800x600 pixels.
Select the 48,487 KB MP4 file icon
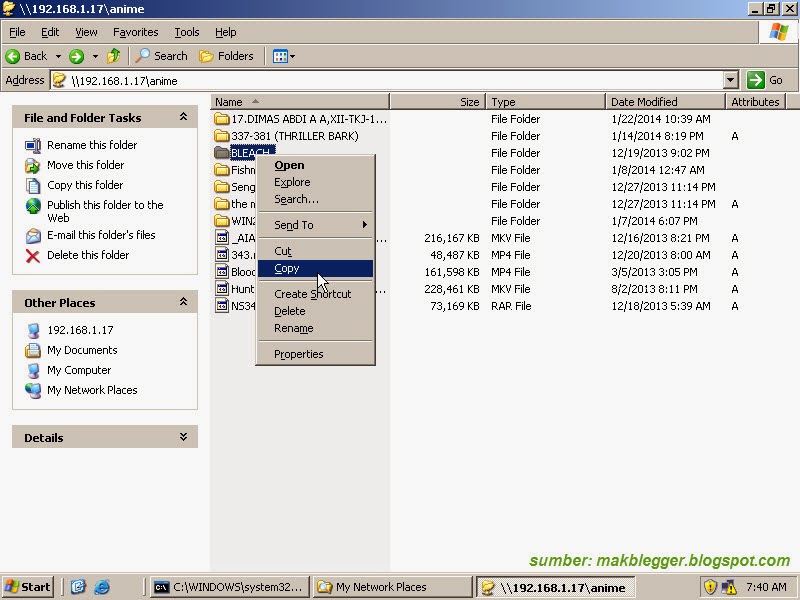(221, 255)
